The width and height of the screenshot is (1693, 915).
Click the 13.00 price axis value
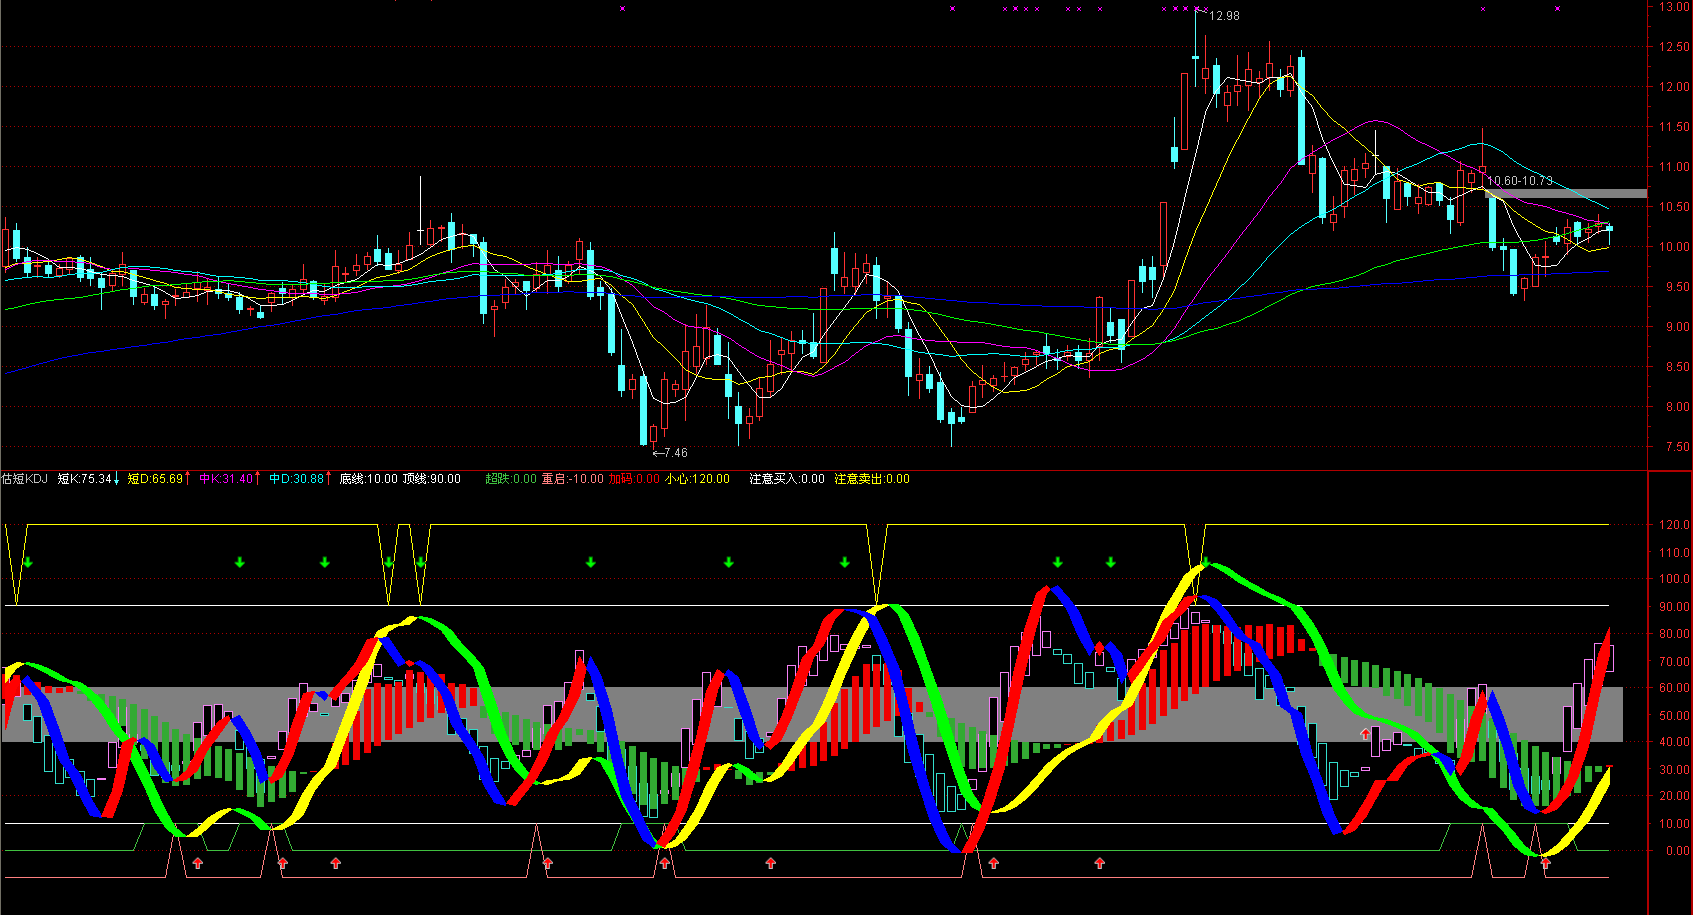[1674, 7]
